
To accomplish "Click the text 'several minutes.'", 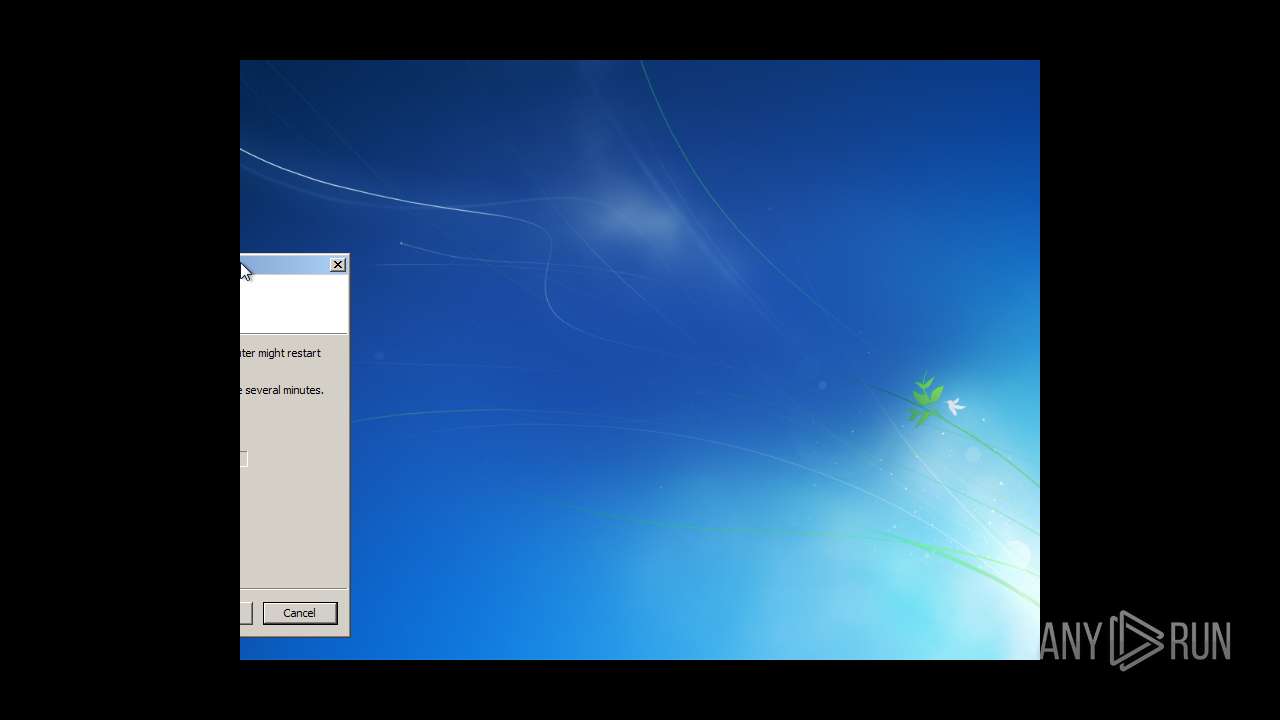I will coord(284,390).
